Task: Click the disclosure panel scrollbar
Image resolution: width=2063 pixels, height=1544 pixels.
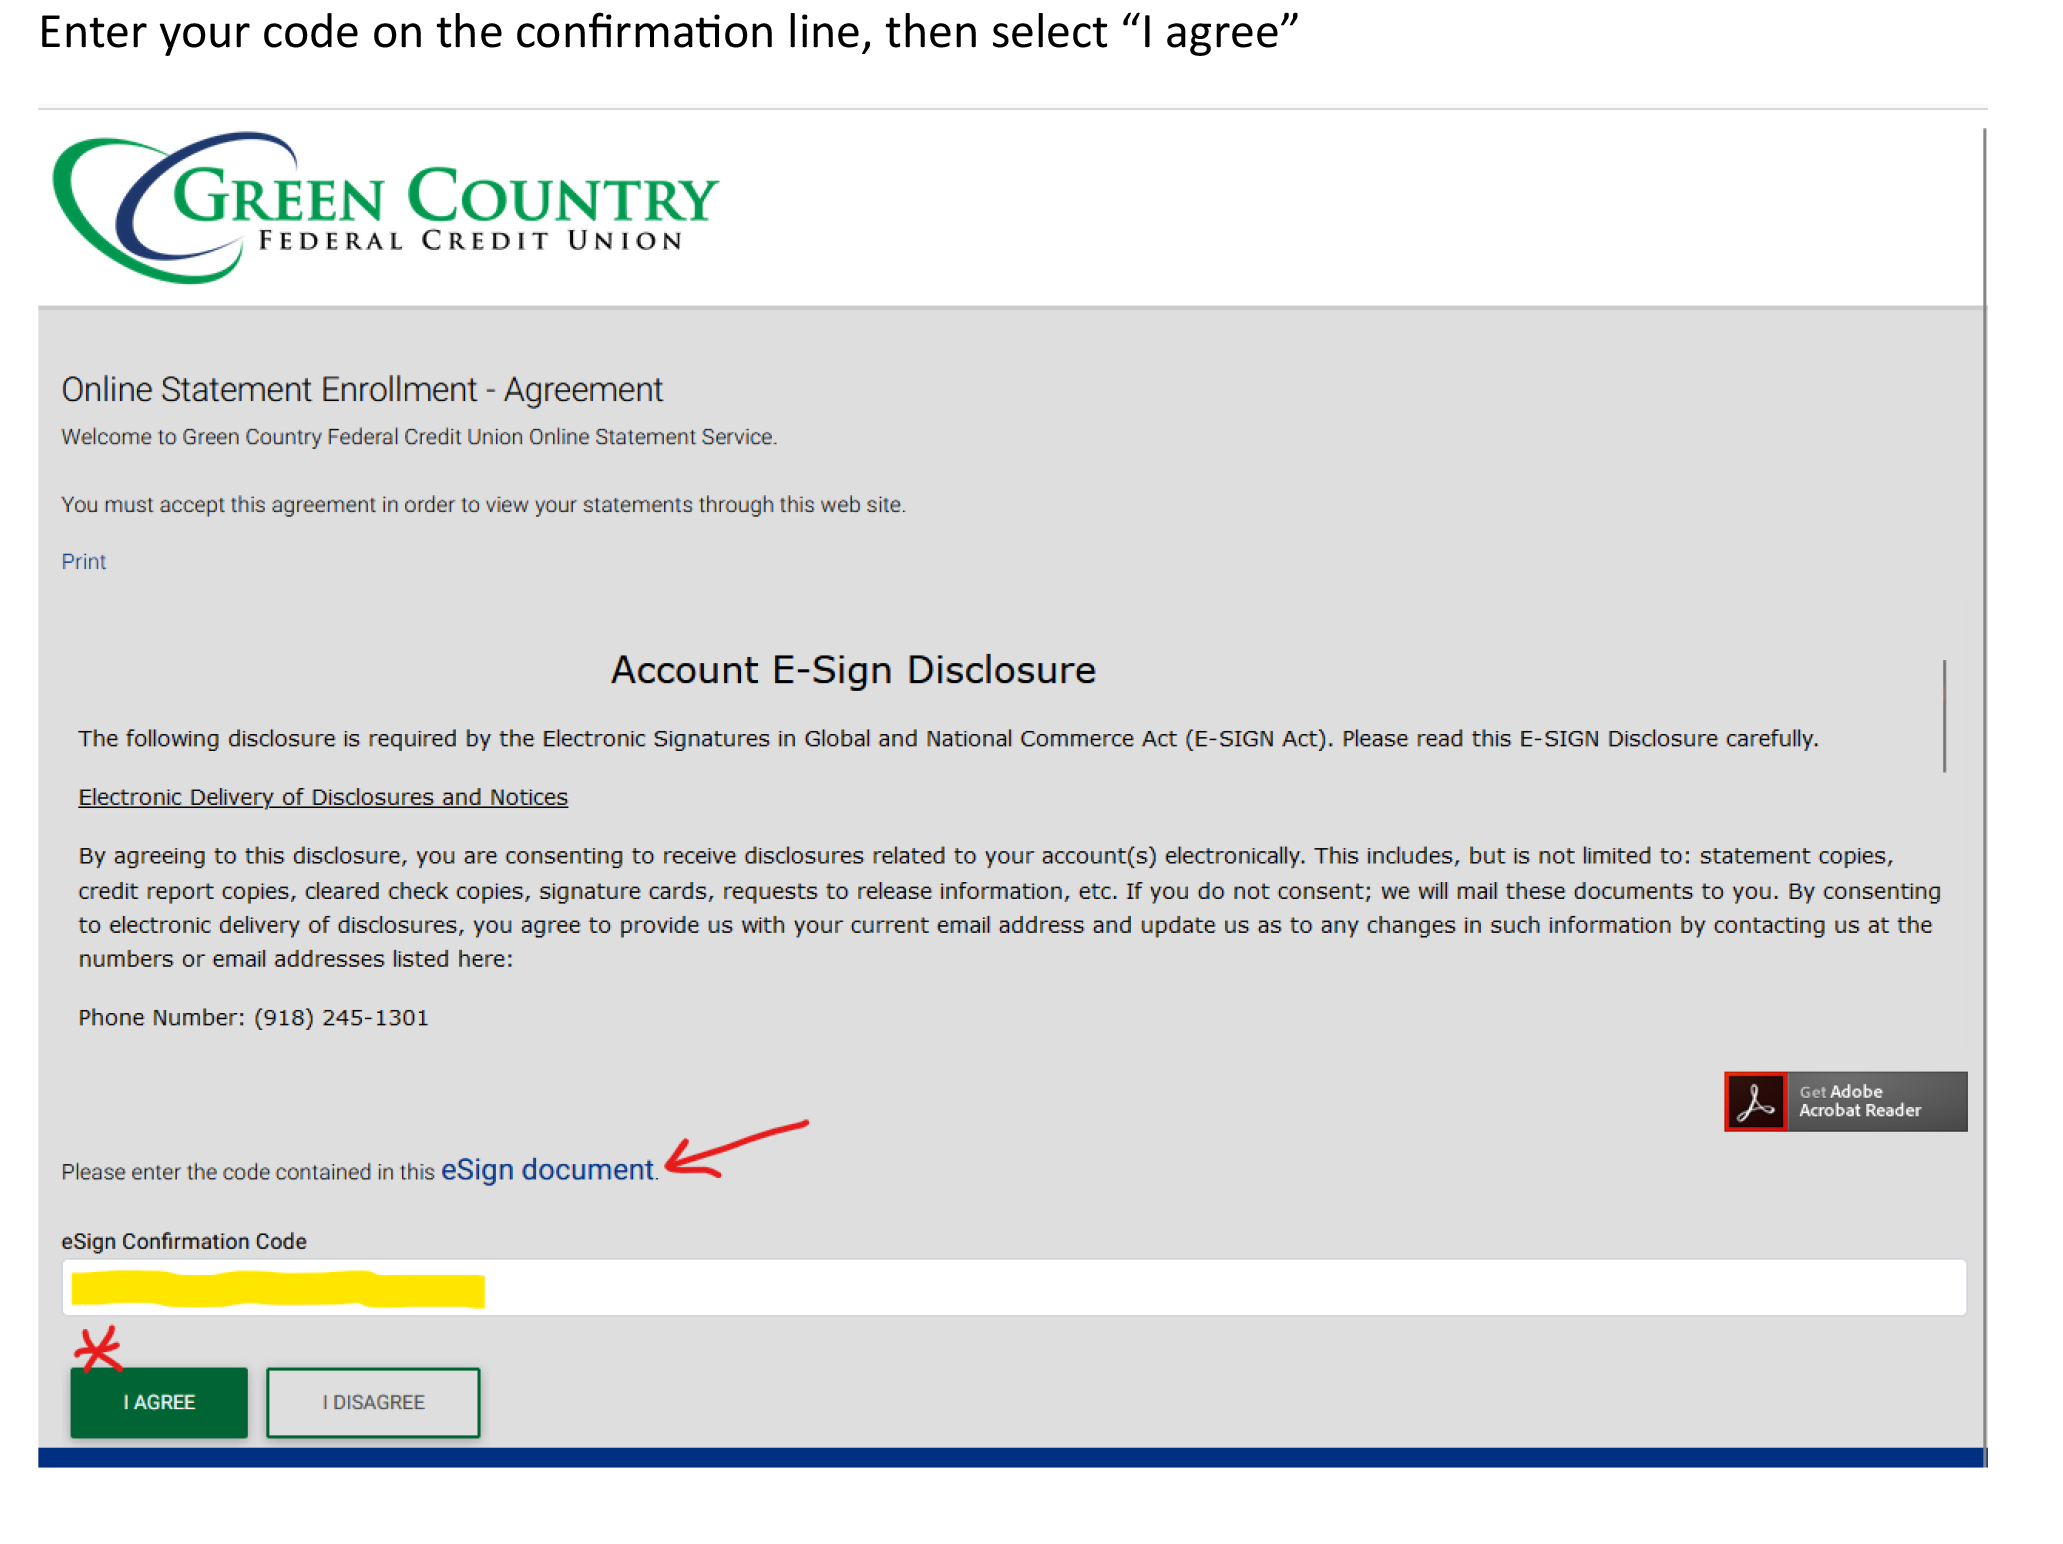Action: 1944,715
